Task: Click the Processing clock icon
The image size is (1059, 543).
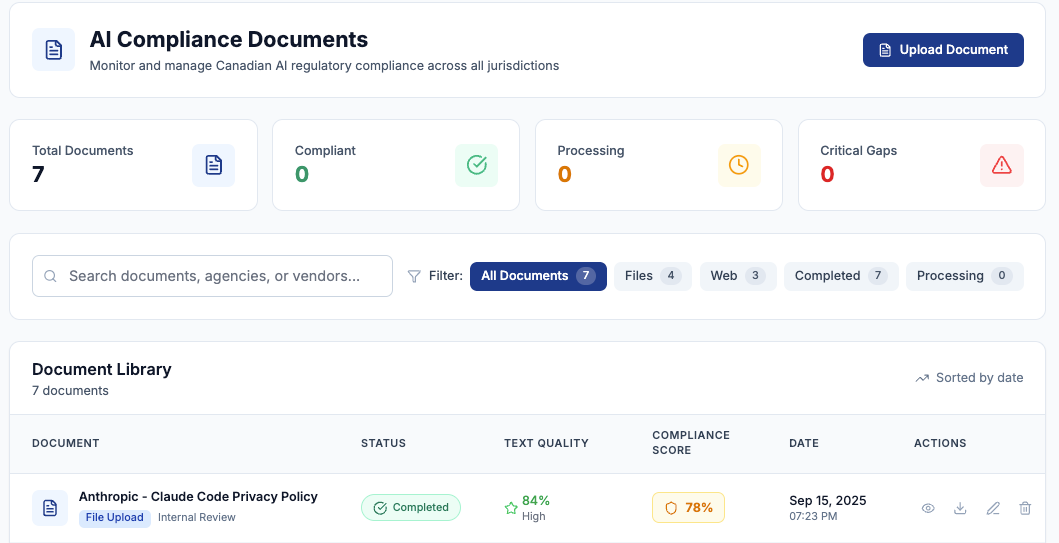Action: point(739,165)
